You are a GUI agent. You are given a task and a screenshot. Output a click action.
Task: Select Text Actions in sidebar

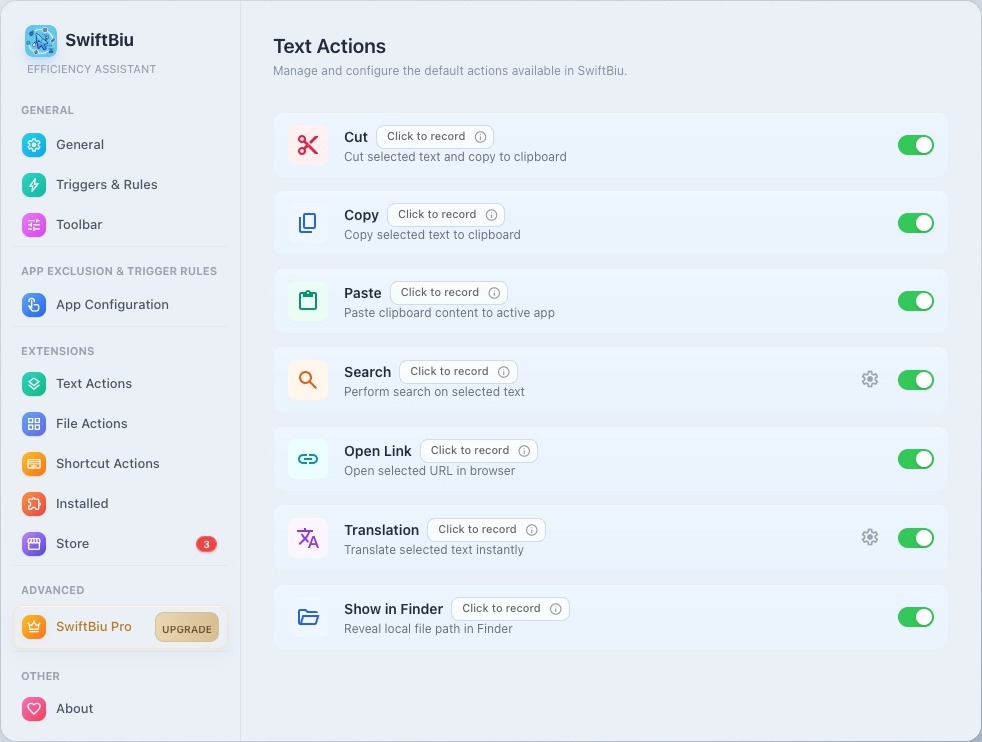(x=120, y=384)
